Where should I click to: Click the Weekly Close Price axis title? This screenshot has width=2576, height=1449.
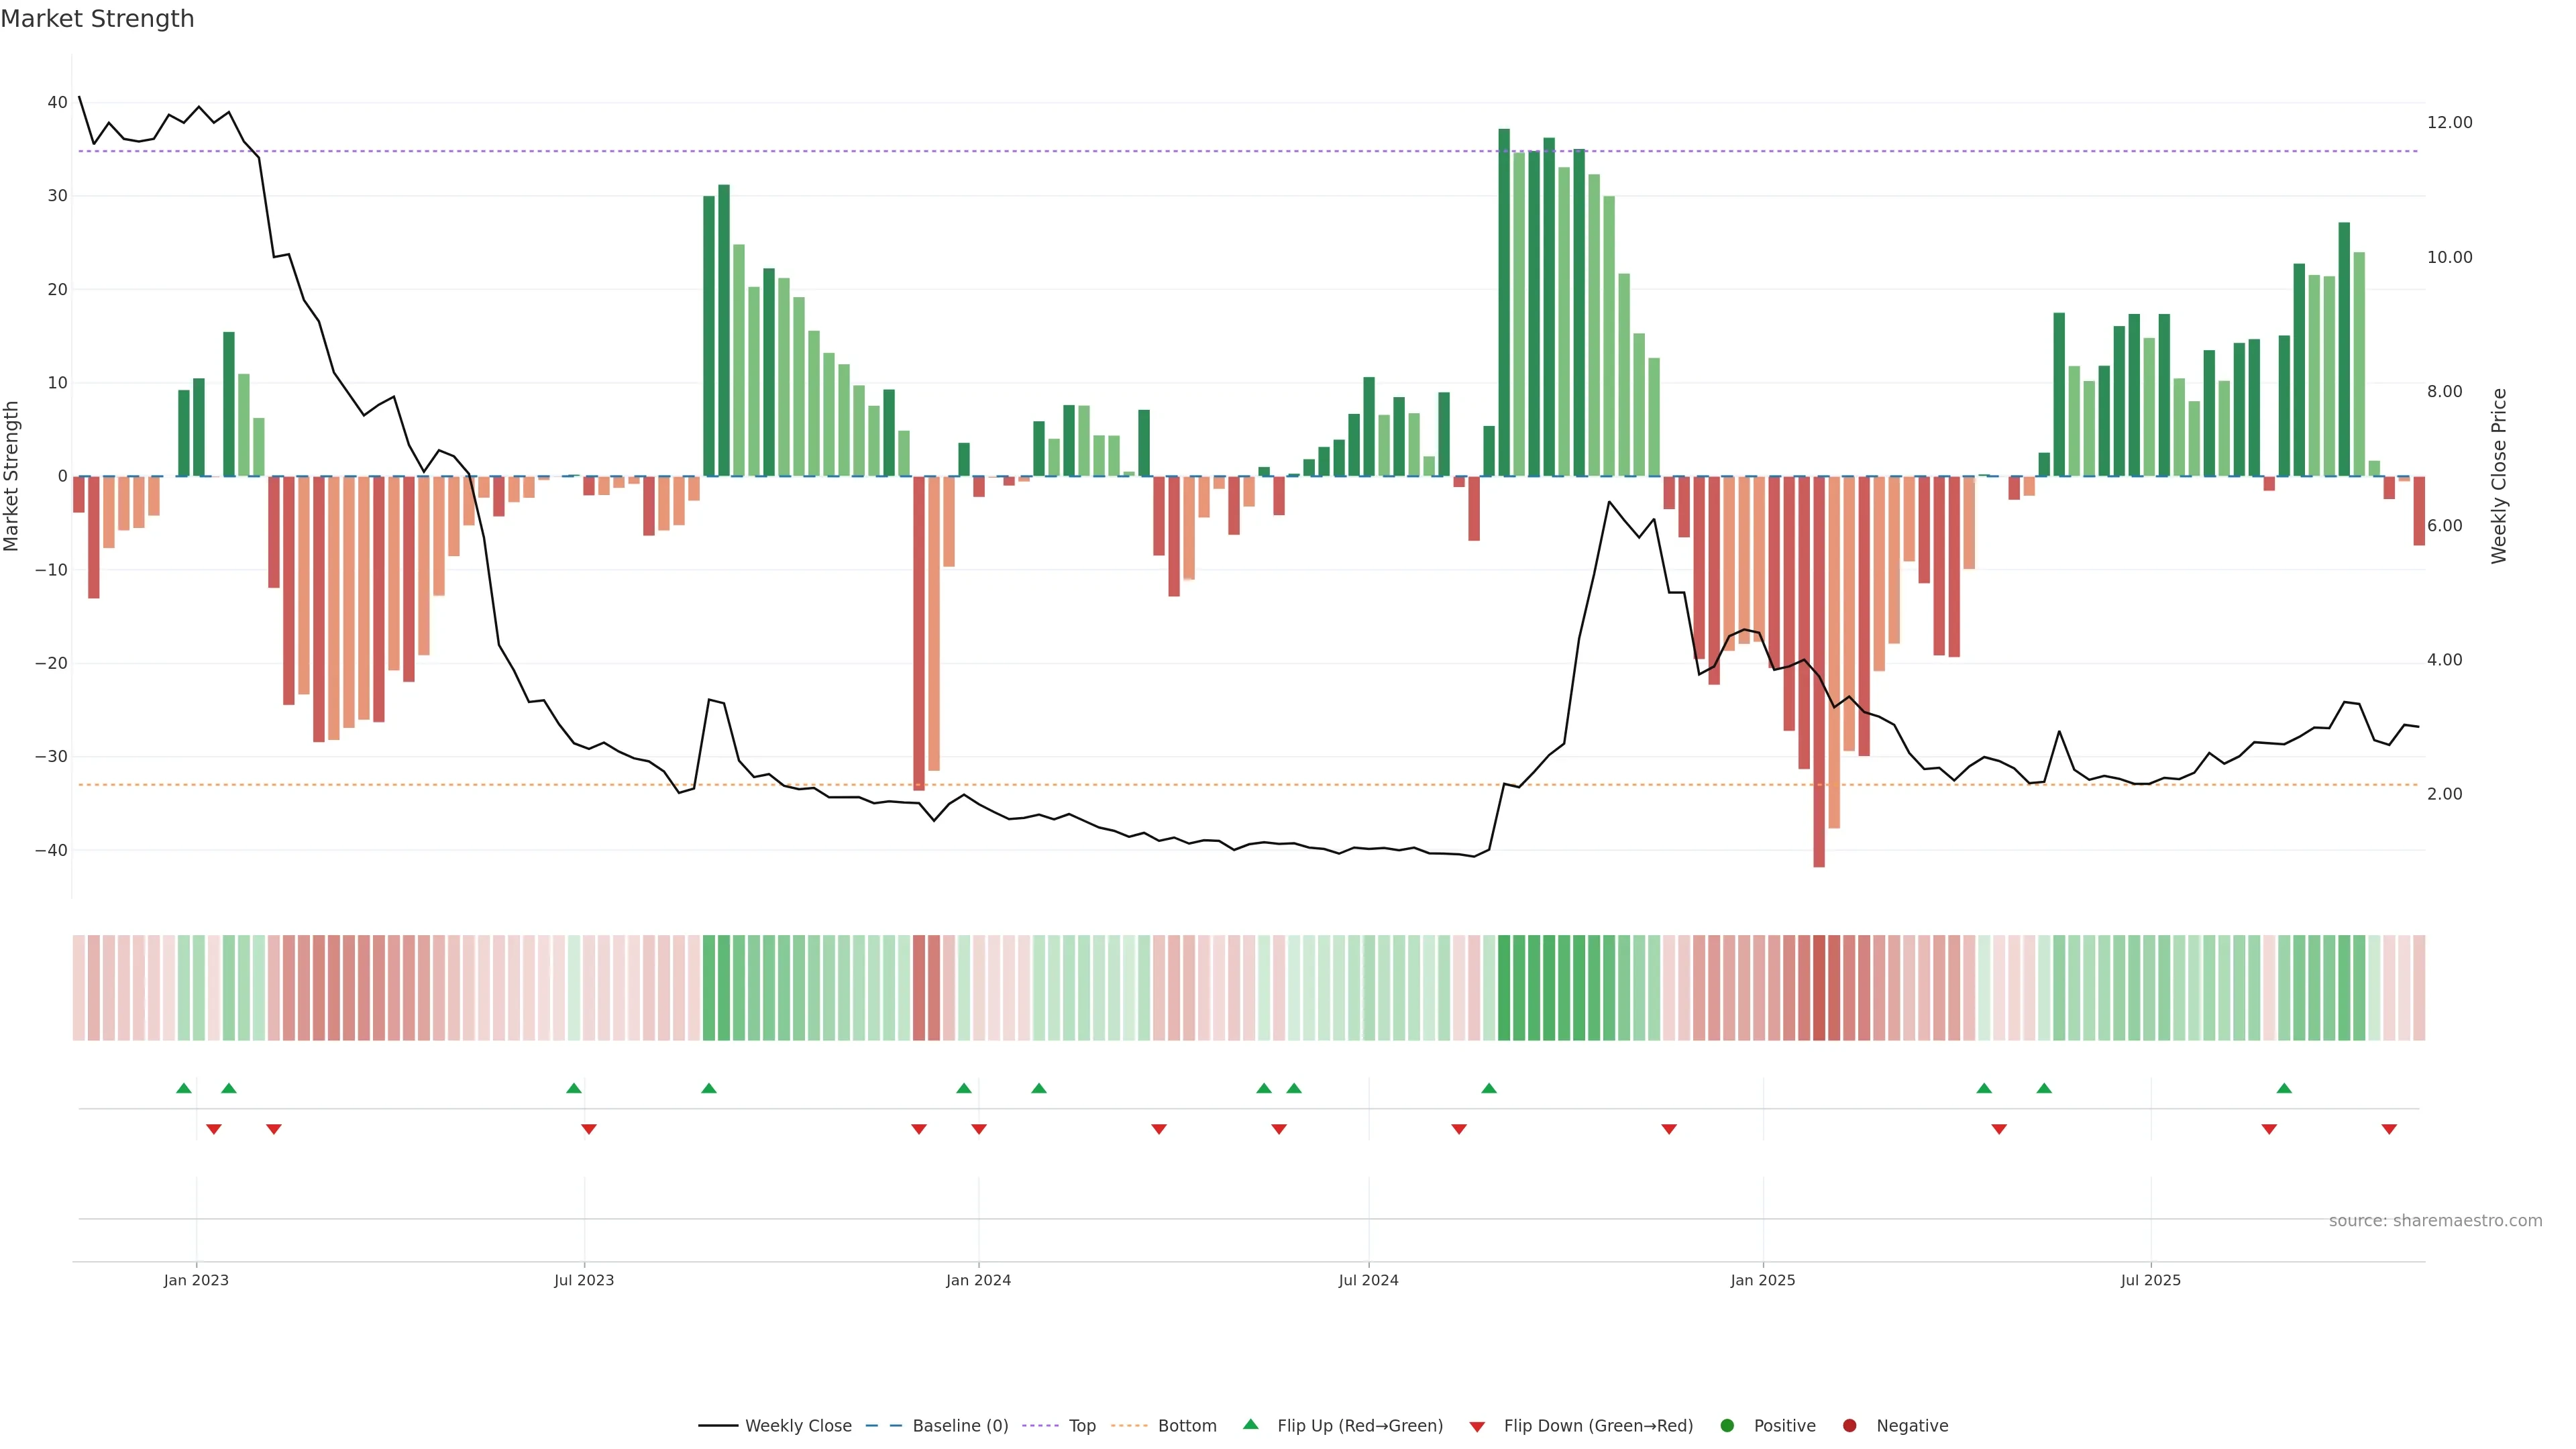[2499, 476]
